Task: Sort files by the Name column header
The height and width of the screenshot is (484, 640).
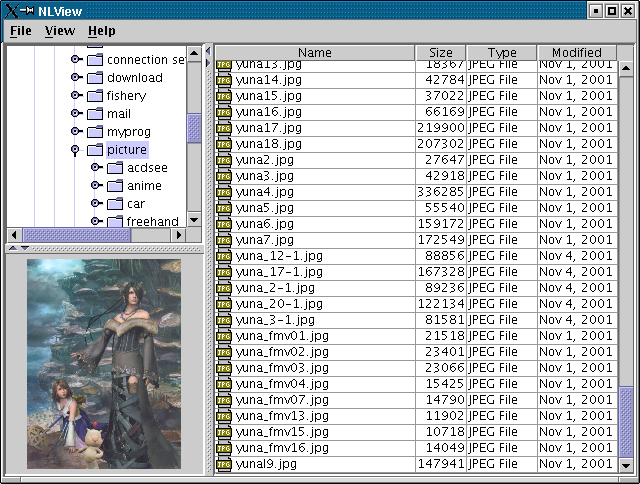Action: click(x=314, y=53)
